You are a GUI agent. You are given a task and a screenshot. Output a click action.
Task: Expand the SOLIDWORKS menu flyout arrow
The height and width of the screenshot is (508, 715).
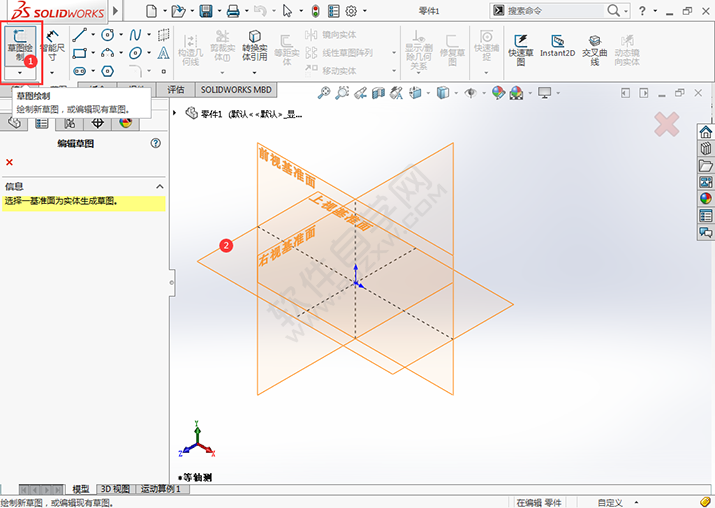coord(116,10)
